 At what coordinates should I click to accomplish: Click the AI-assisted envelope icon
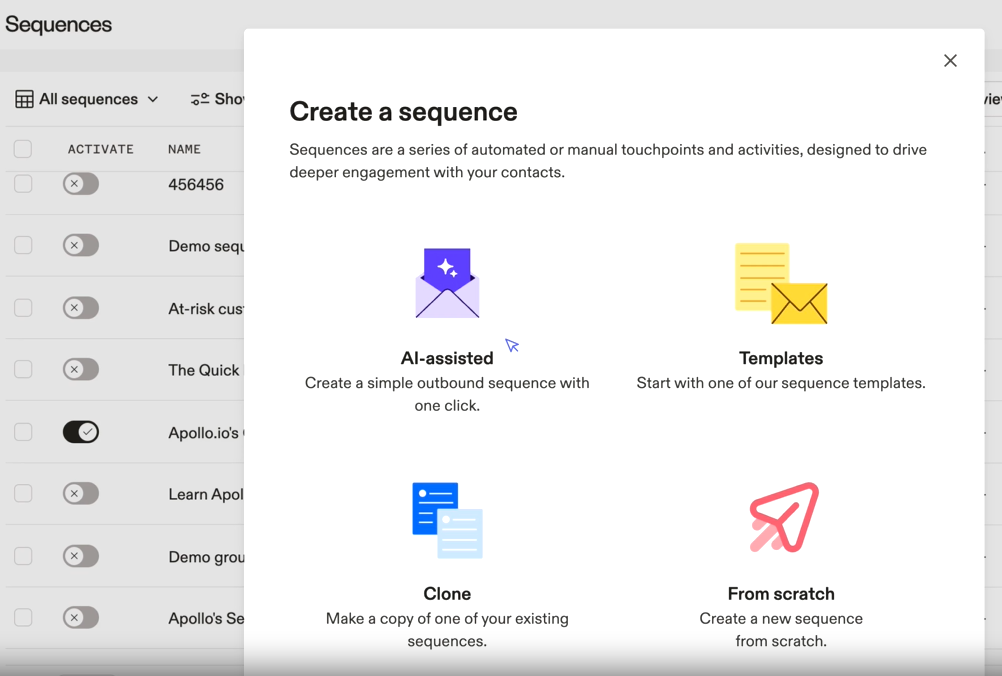[x=447, y=283]
